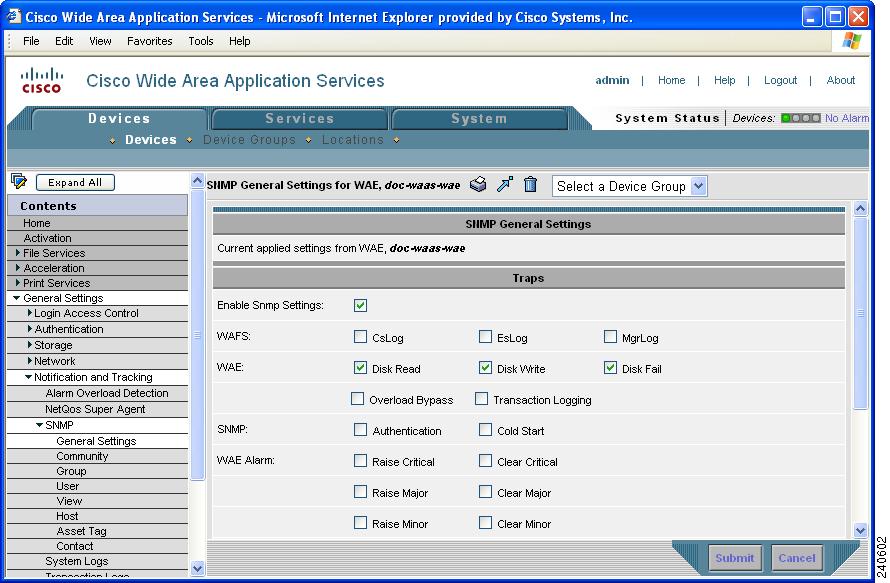Click scroll down arrow of contents pane
The width and height of the screenshot is (890, 583).
coord(197,568)
